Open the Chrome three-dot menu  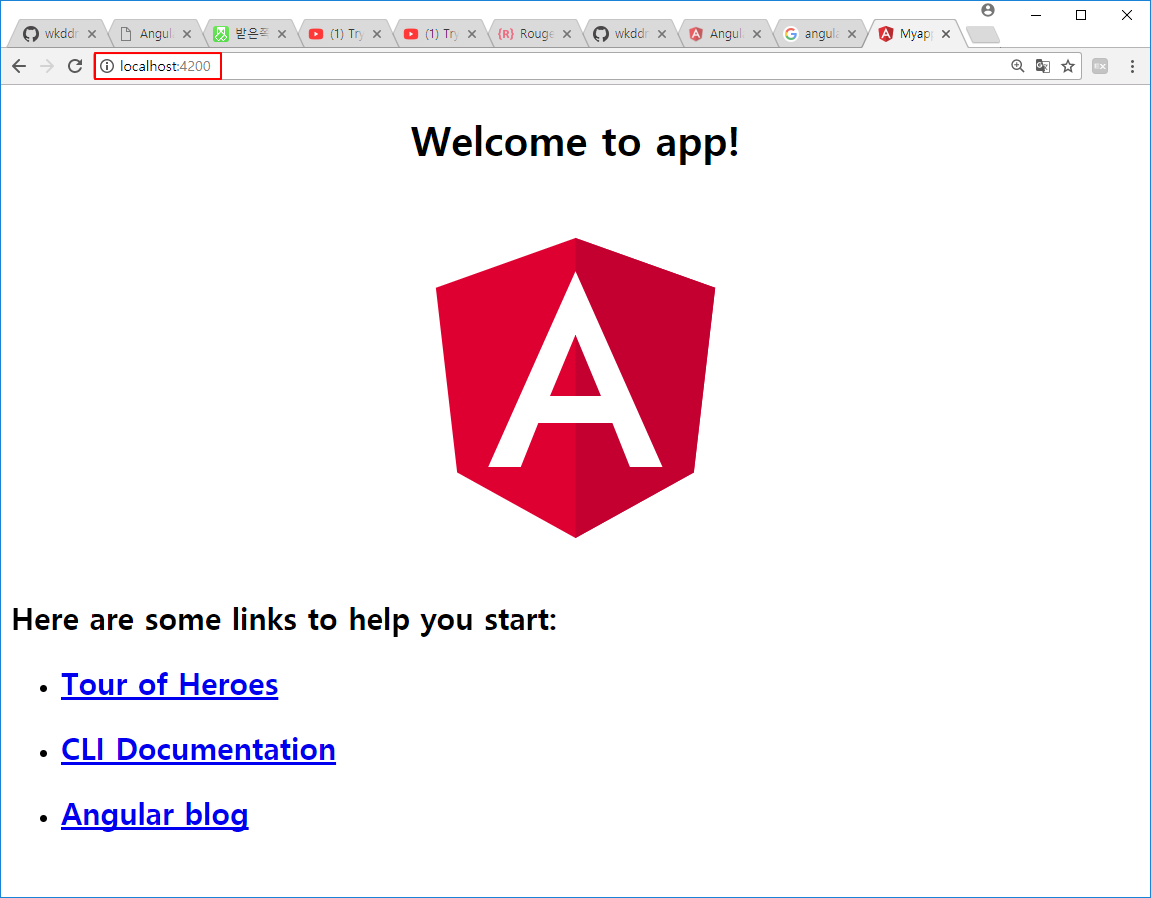tap(1133, 66)
